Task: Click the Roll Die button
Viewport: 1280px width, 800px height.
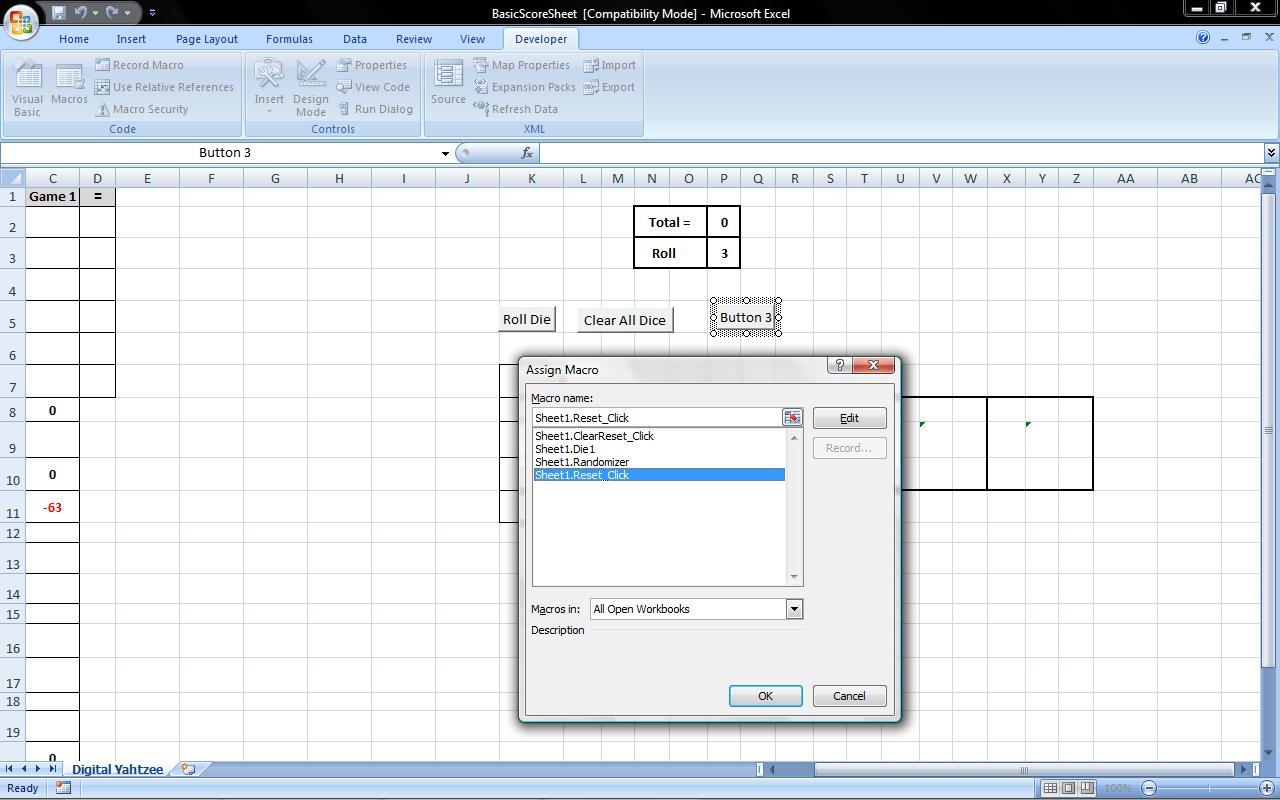Action: click(527, 319)
